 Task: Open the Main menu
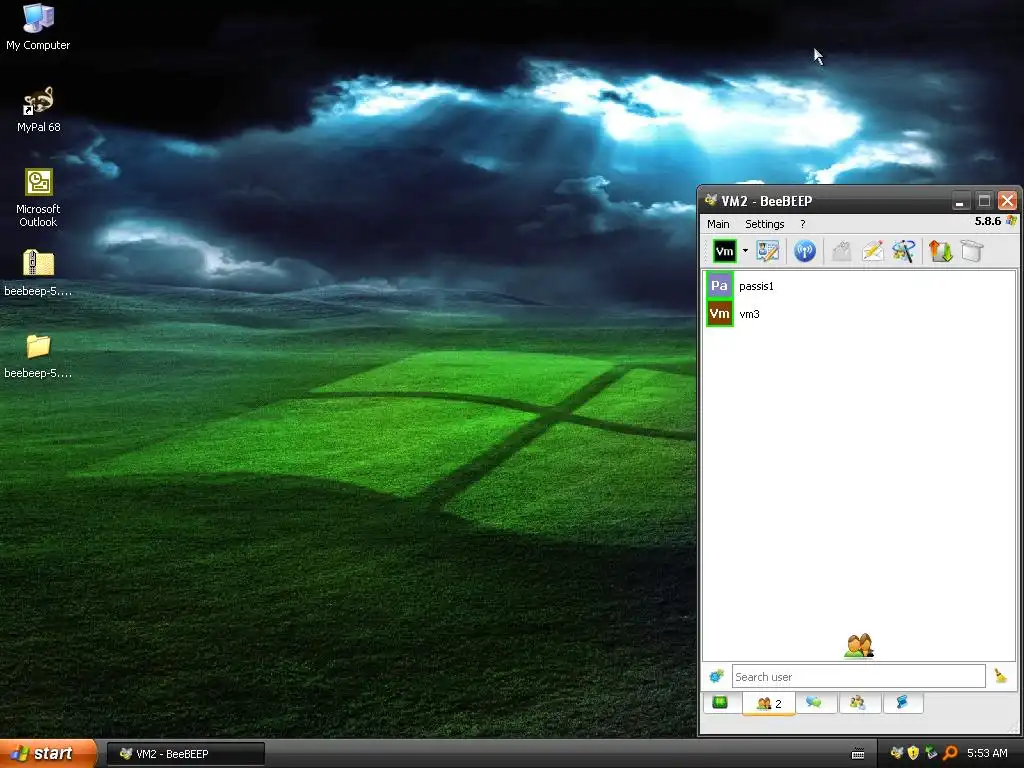pos(718,224)
